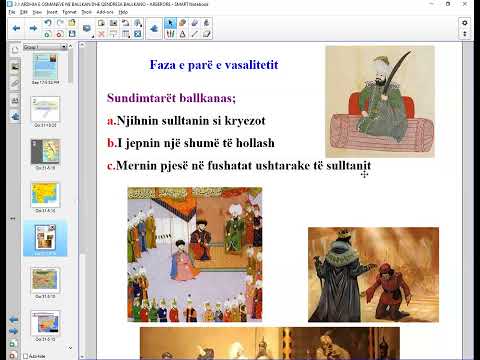Open the Attachments paperclip tab
The height and width of the screenshot is (360, 480).
tap(15, 84)
